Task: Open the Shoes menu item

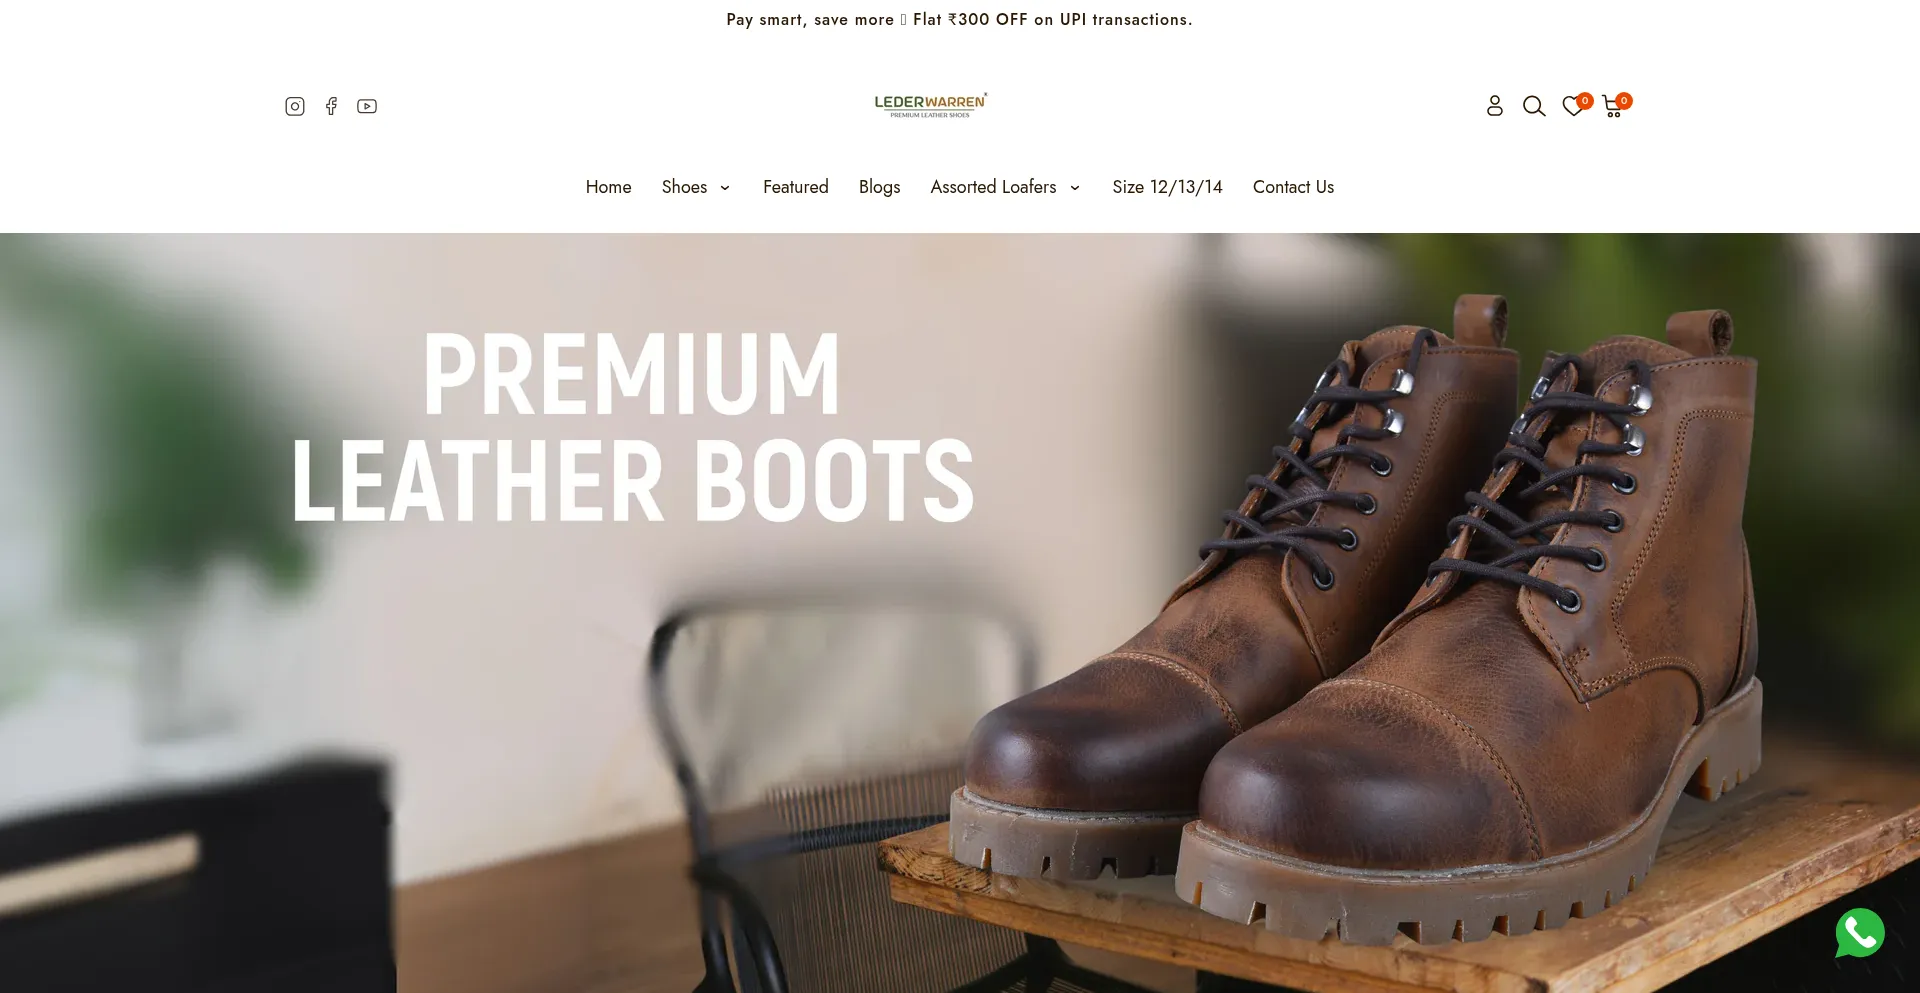Action: coord(684,187)
